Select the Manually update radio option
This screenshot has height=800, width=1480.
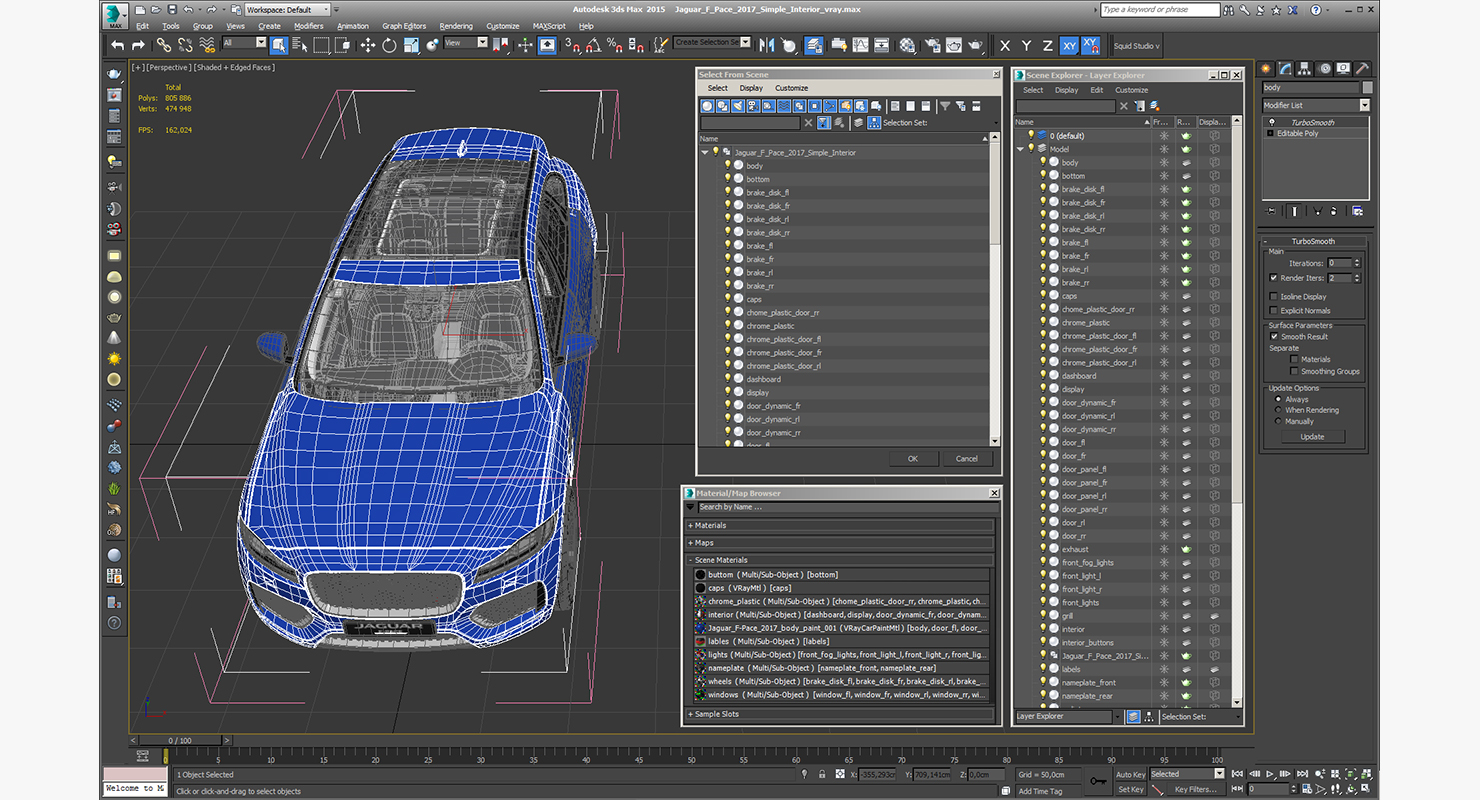[x=1278, y=421]
